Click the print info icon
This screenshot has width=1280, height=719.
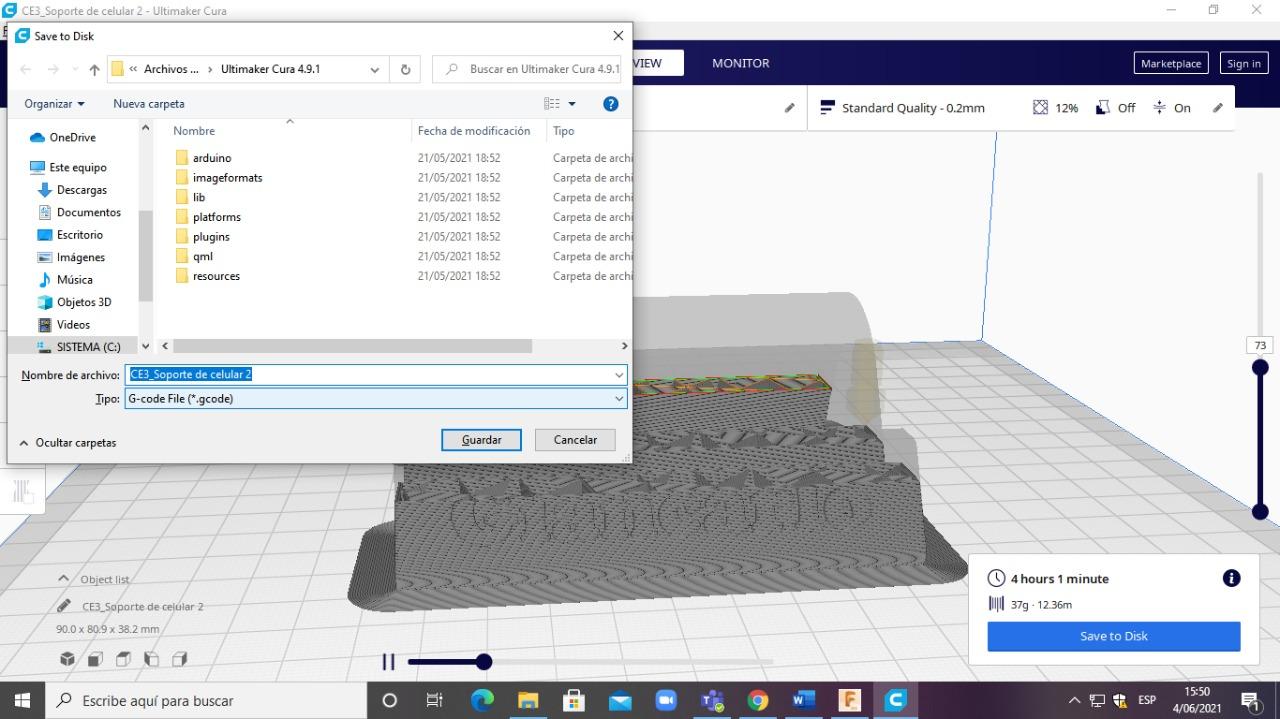(1231, 578)
